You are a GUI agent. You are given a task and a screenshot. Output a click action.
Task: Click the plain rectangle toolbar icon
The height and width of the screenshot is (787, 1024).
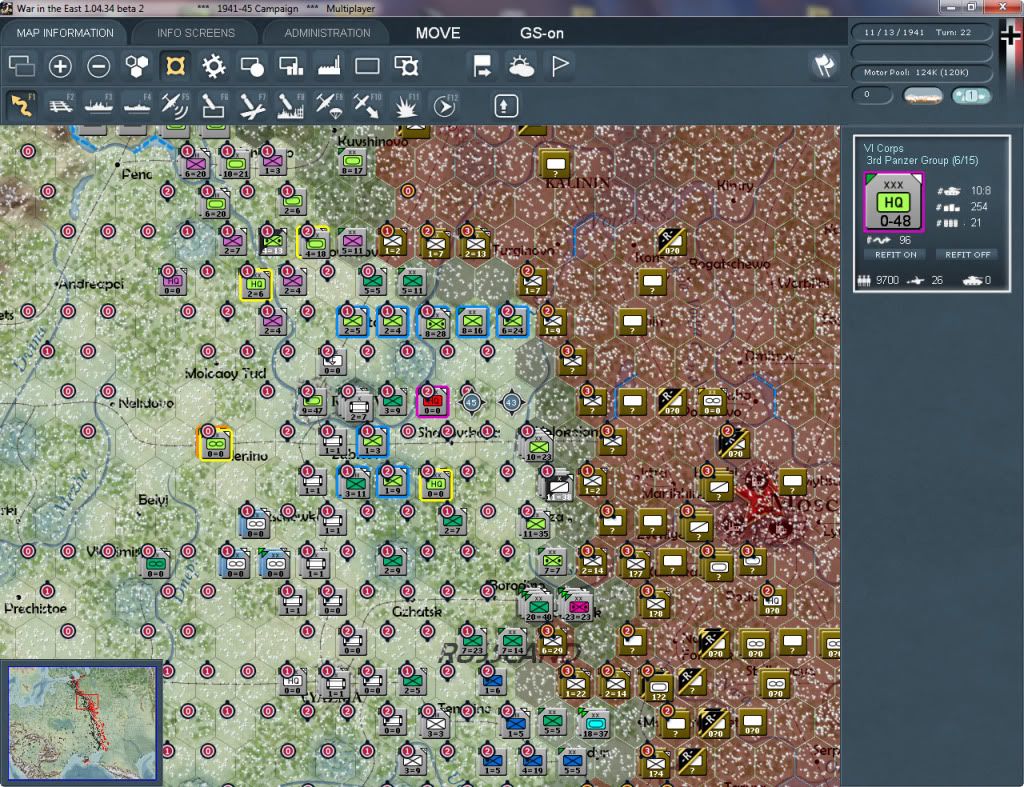[367, 66]
